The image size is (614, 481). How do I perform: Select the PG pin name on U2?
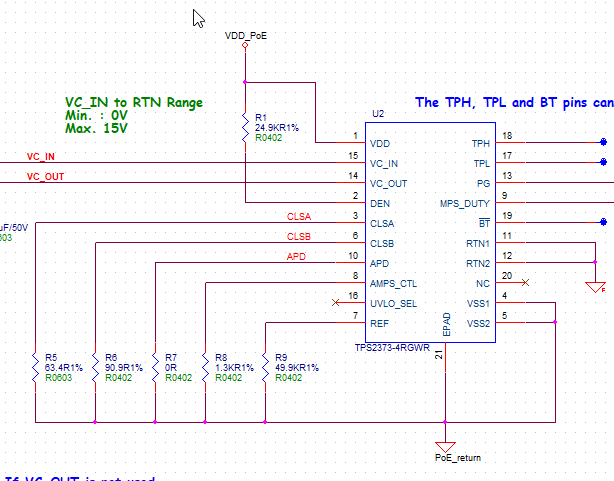pos(483,184)
